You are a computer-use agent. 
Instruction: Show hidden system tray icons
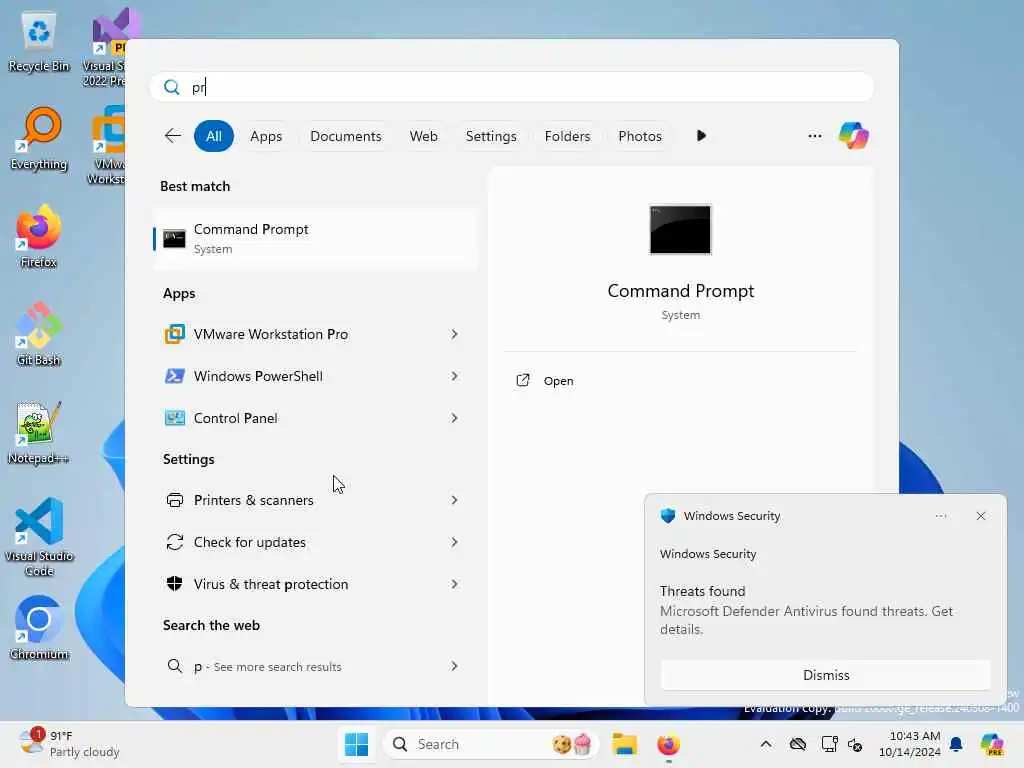coord(766,744)
